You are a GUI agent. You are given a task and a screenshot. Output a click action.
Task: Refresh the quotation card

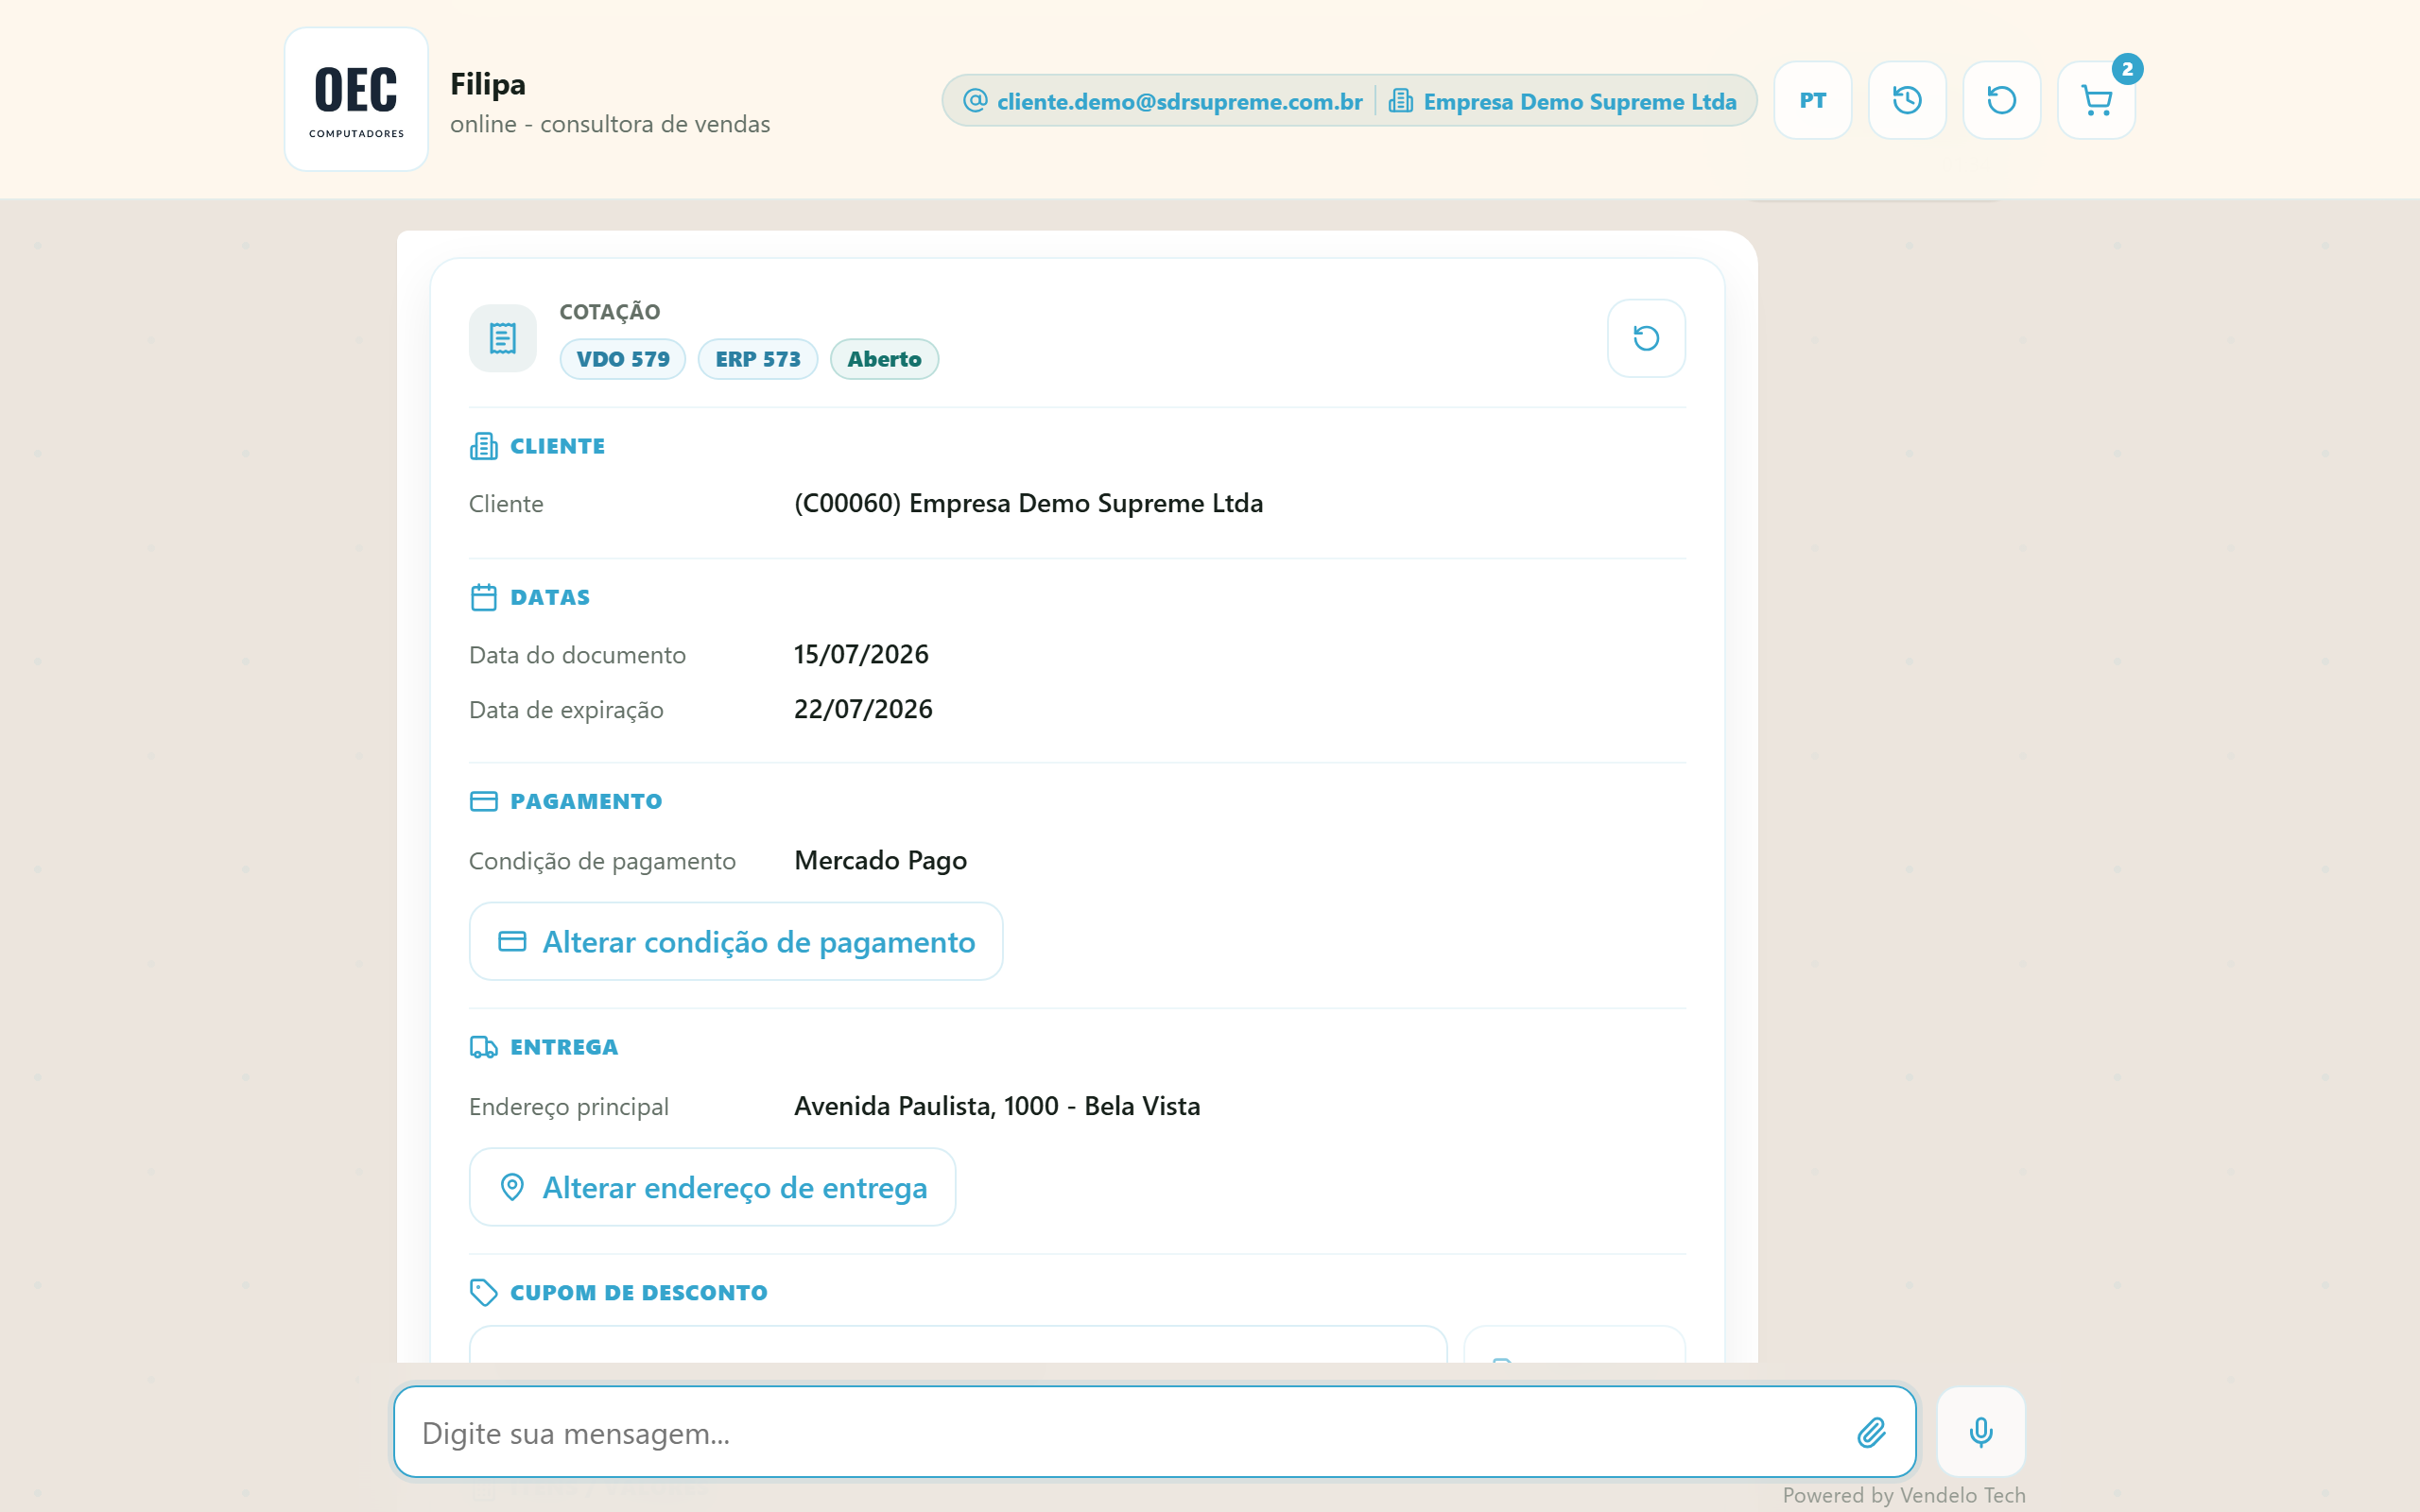tap(1646, 338)
